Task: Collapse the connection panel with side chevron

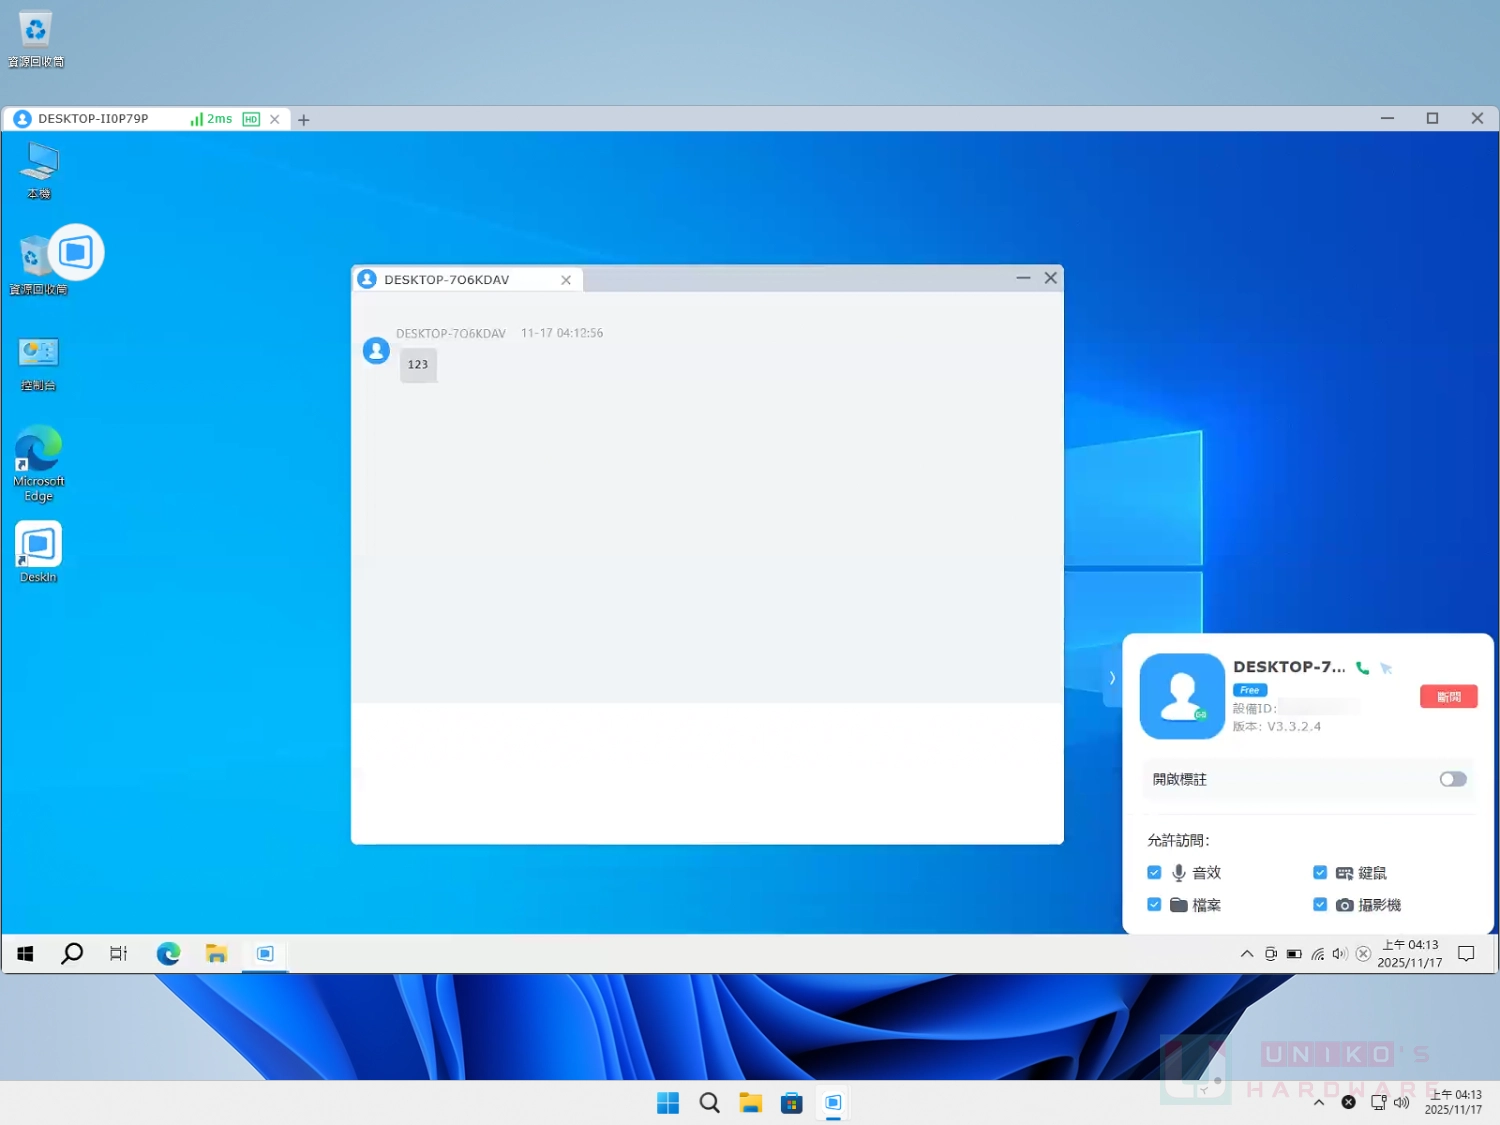Action: point(1112,678)
